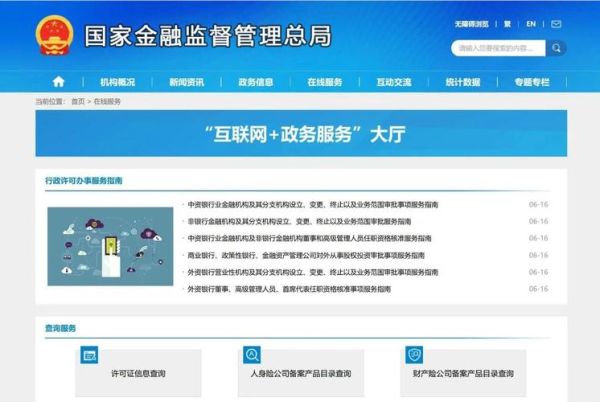600x402 pixels.
Task: Click the home icon in navigation bar
Action: (x=58, y=82)
